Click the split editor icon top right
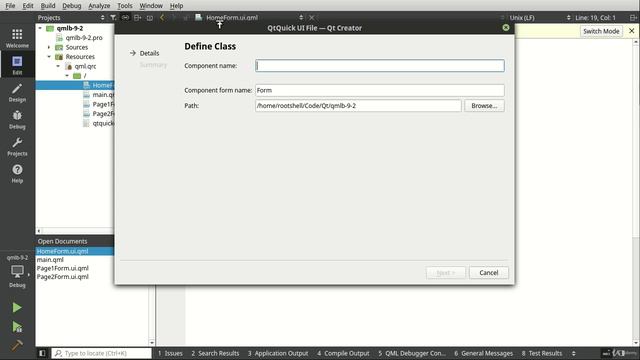 [633, 18]
